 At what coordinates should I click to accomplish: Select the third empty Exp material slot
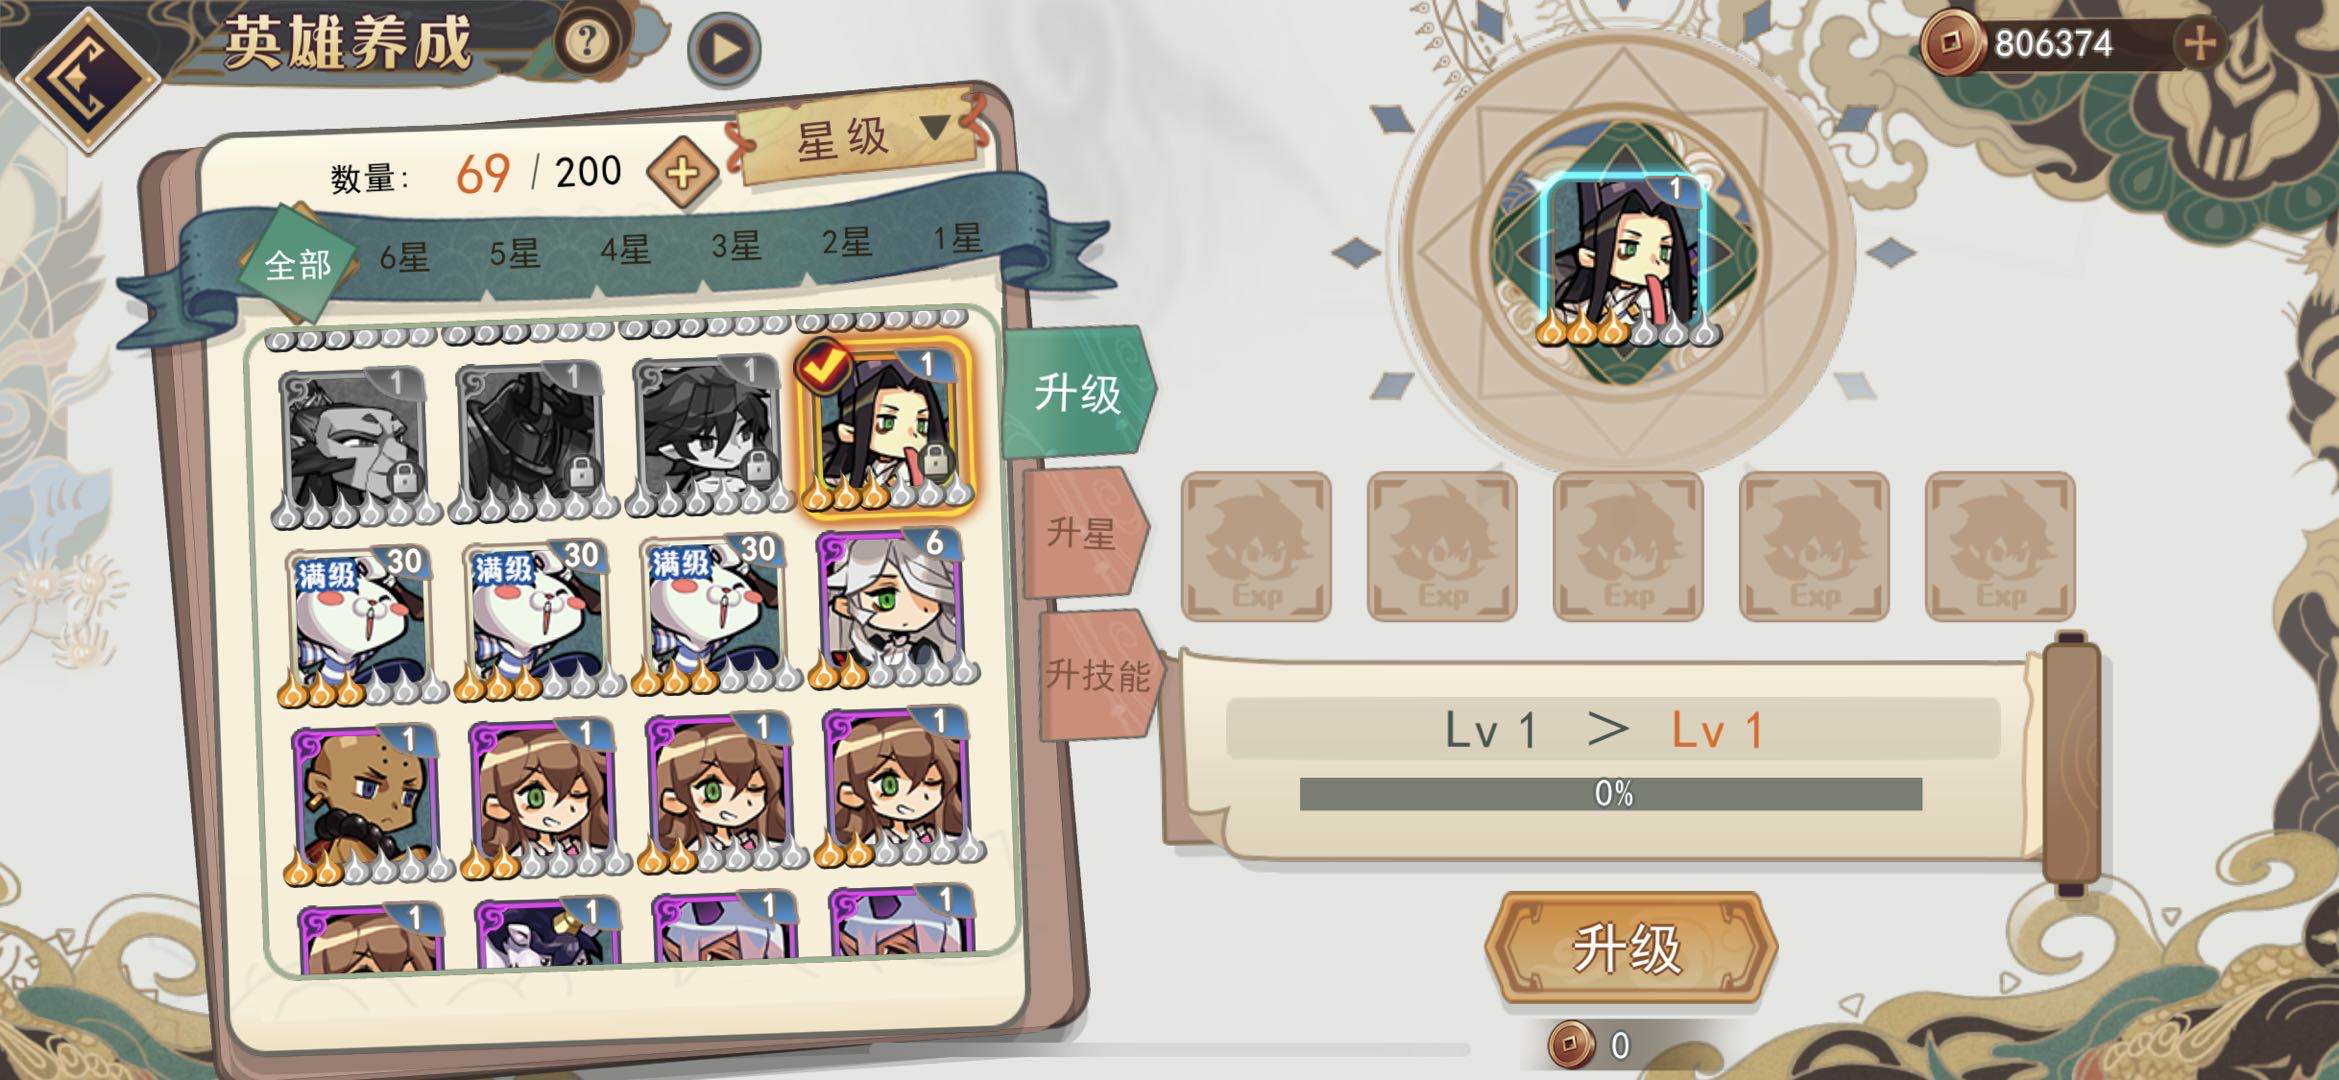click(x=1628, y=546)
